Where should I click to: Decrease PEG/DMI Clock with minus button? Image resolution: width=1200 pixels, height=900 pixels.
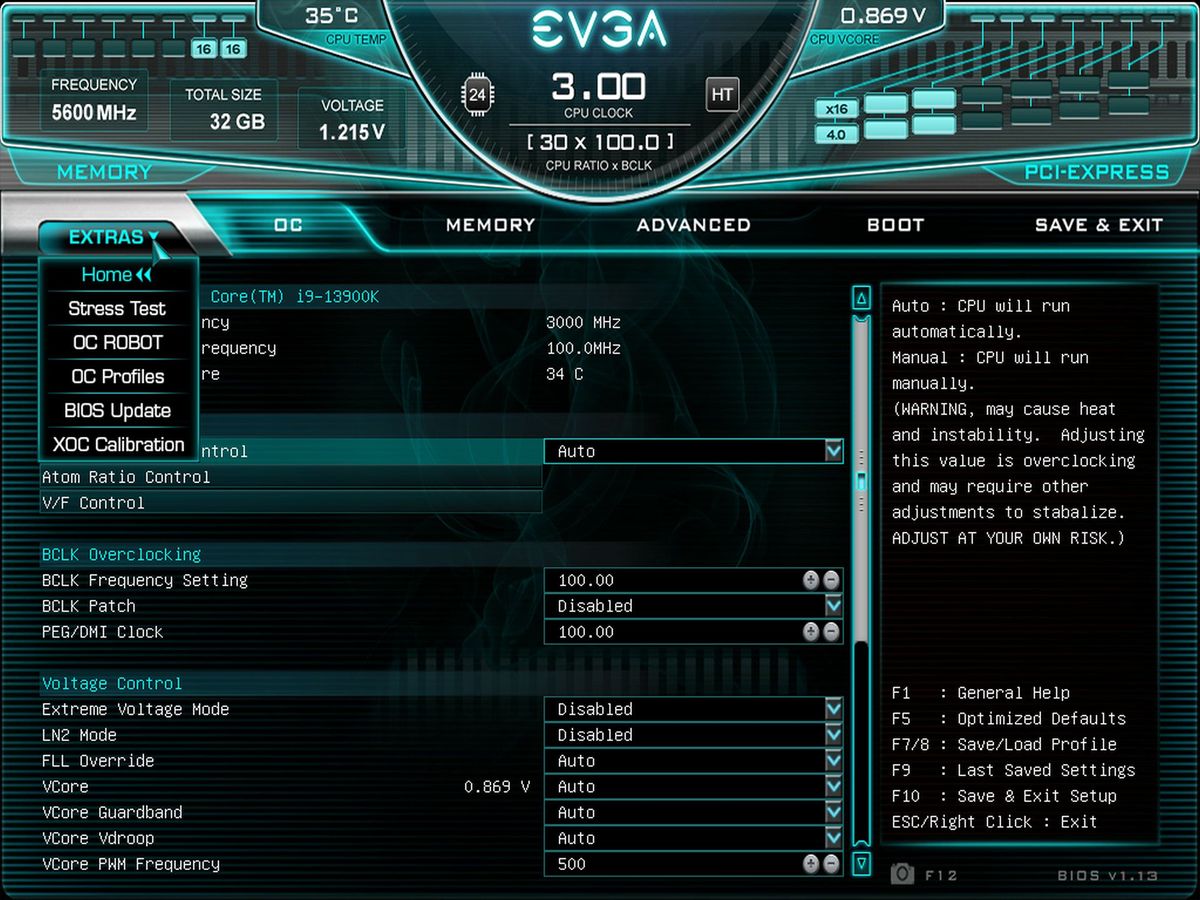pyautogui.click(x=831, y=632)
